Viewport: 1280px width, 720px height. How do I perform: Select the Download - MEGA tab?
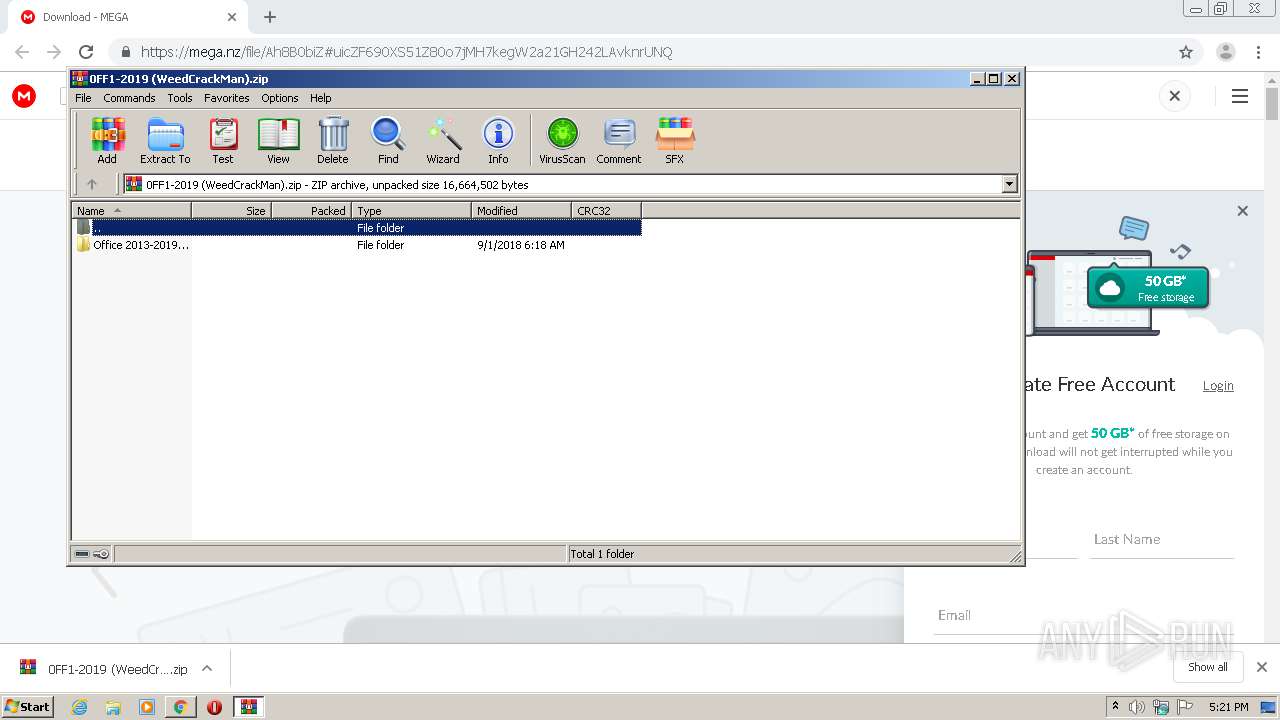click(128, 17)
